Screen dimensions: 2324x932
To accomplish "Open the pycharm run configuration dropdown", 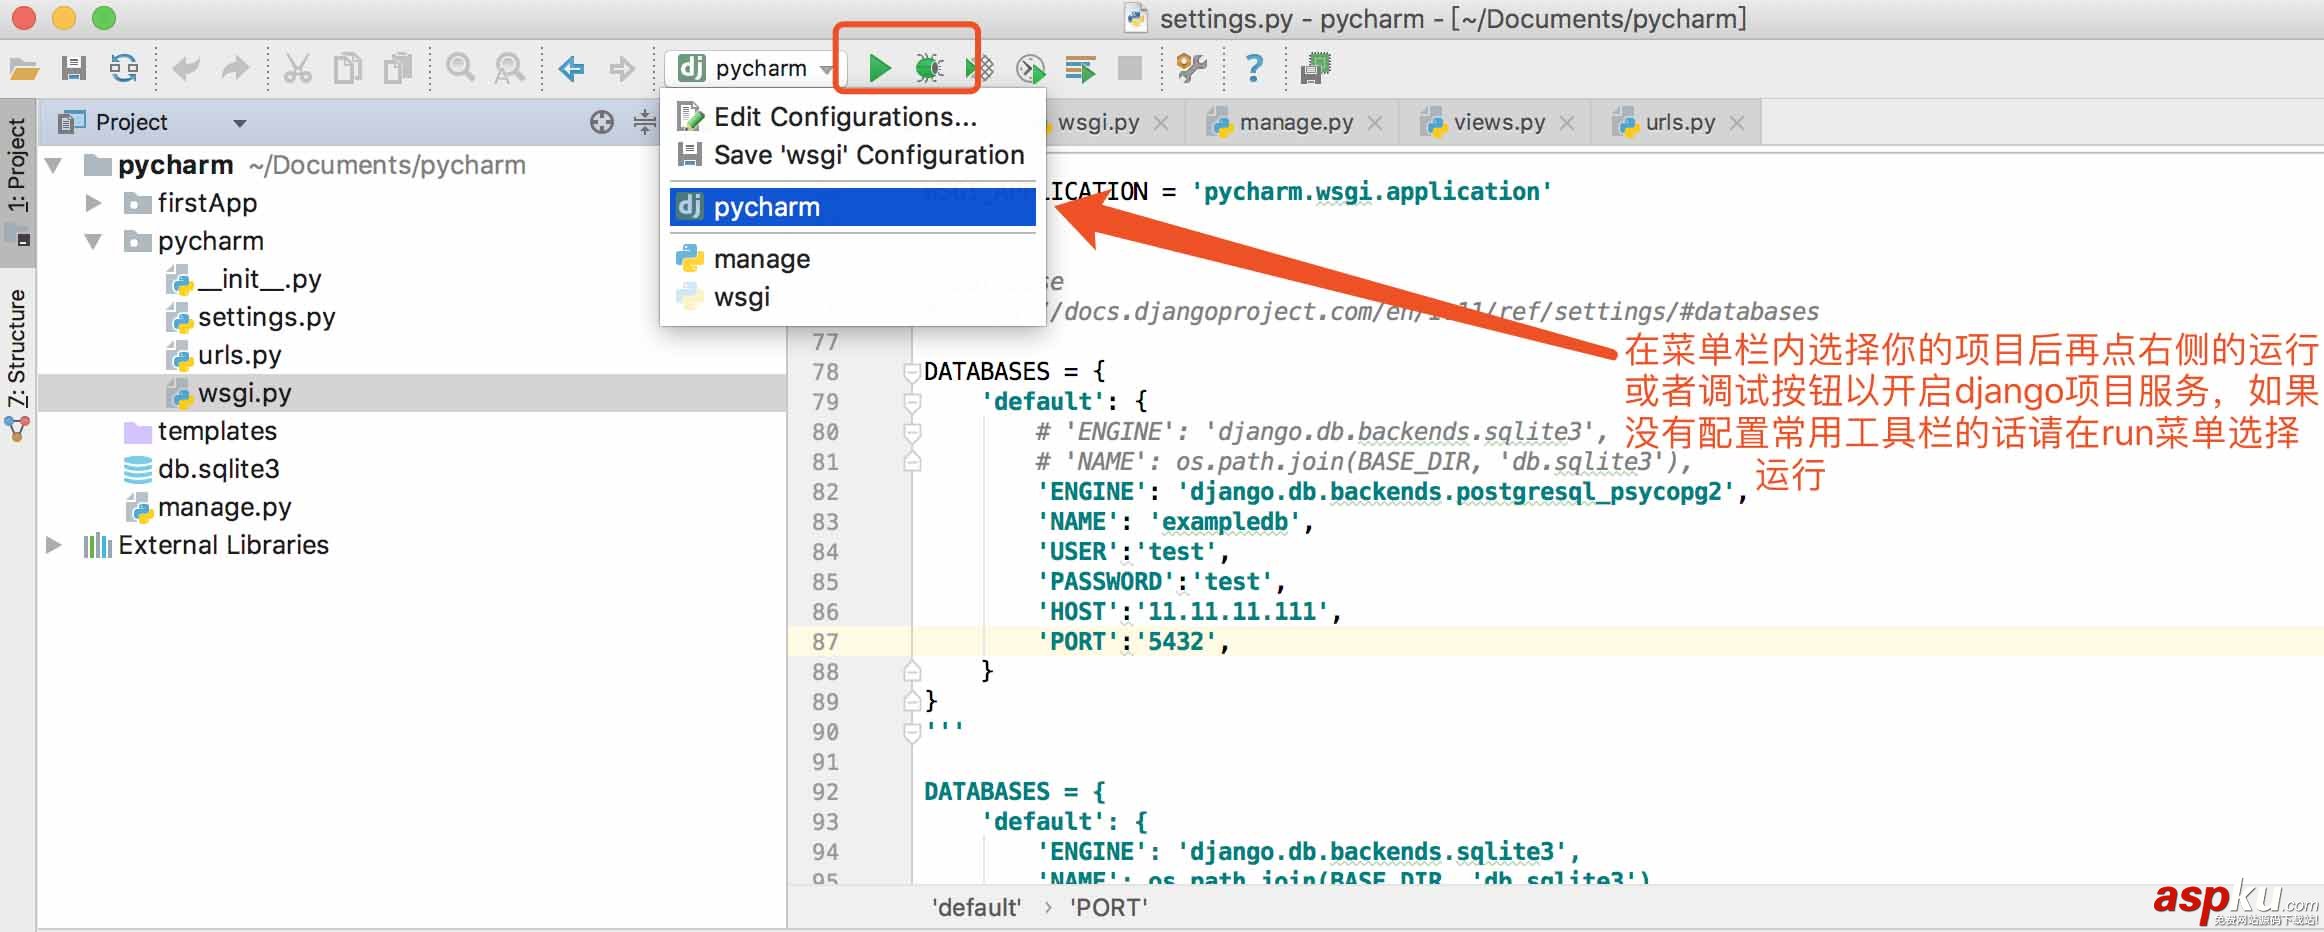I will click(x=827, y=68).
